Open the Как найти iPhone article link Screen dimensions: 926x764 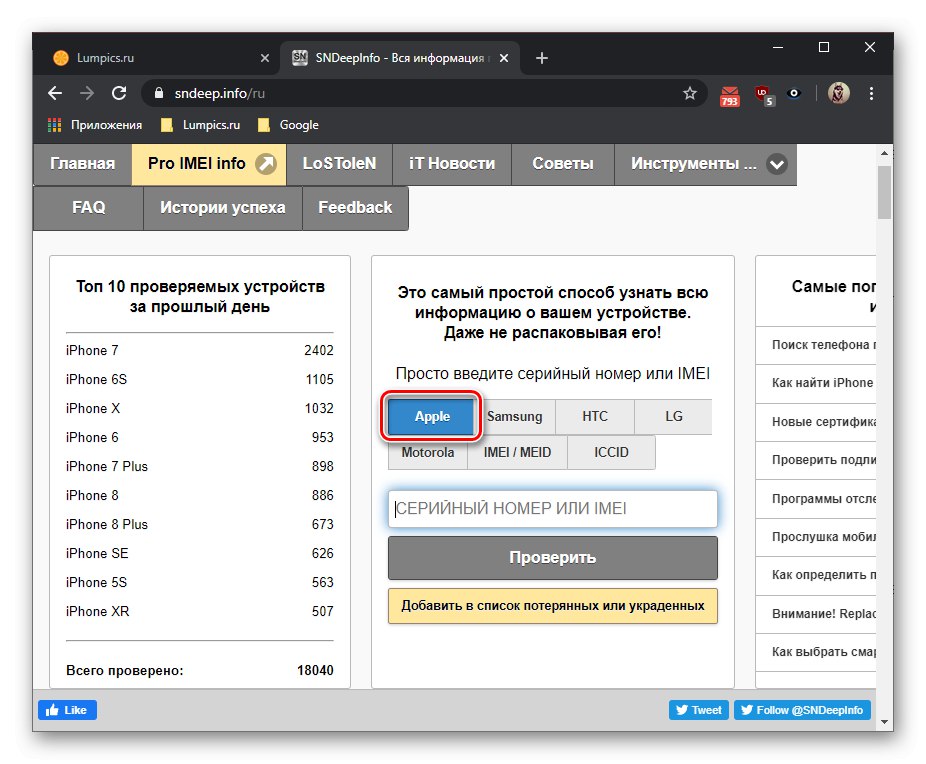point(822,383)
